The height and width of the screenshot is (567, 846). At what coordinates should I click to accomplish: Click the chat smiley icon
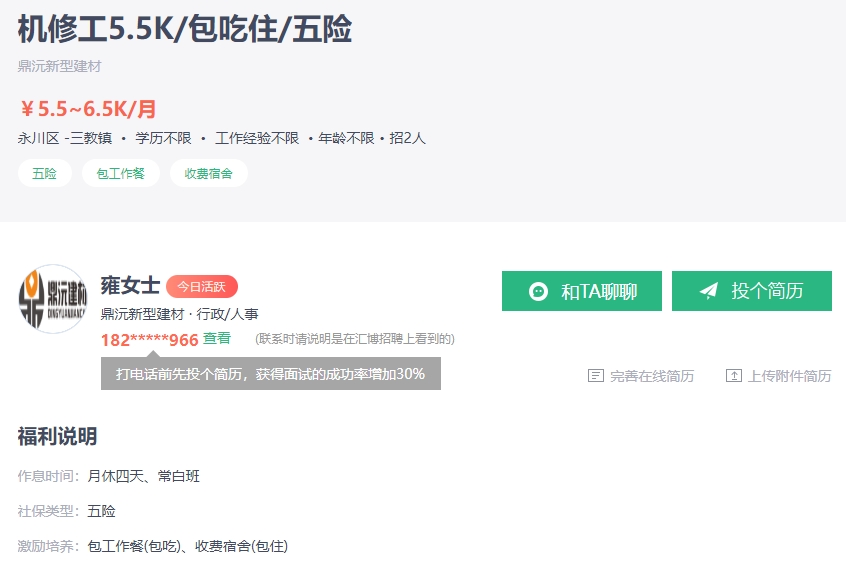click(x=538, y=291)
